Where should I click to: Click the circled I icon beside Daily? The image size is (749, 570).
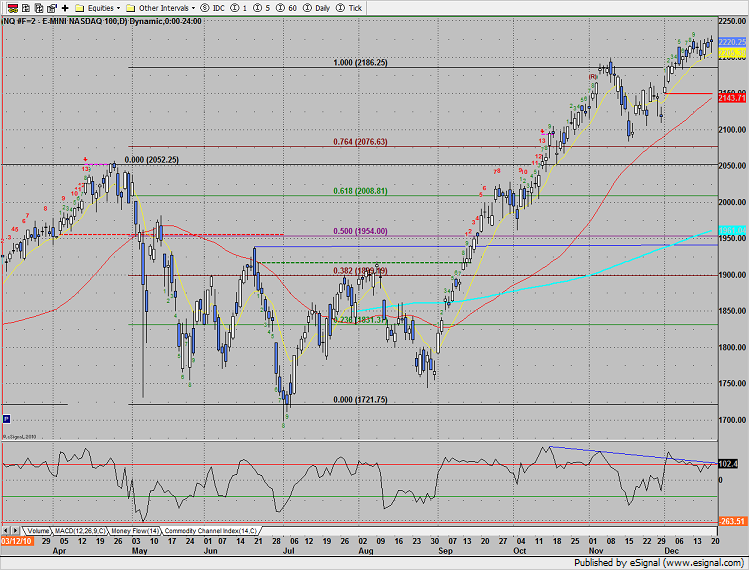(x=308, y=8)
